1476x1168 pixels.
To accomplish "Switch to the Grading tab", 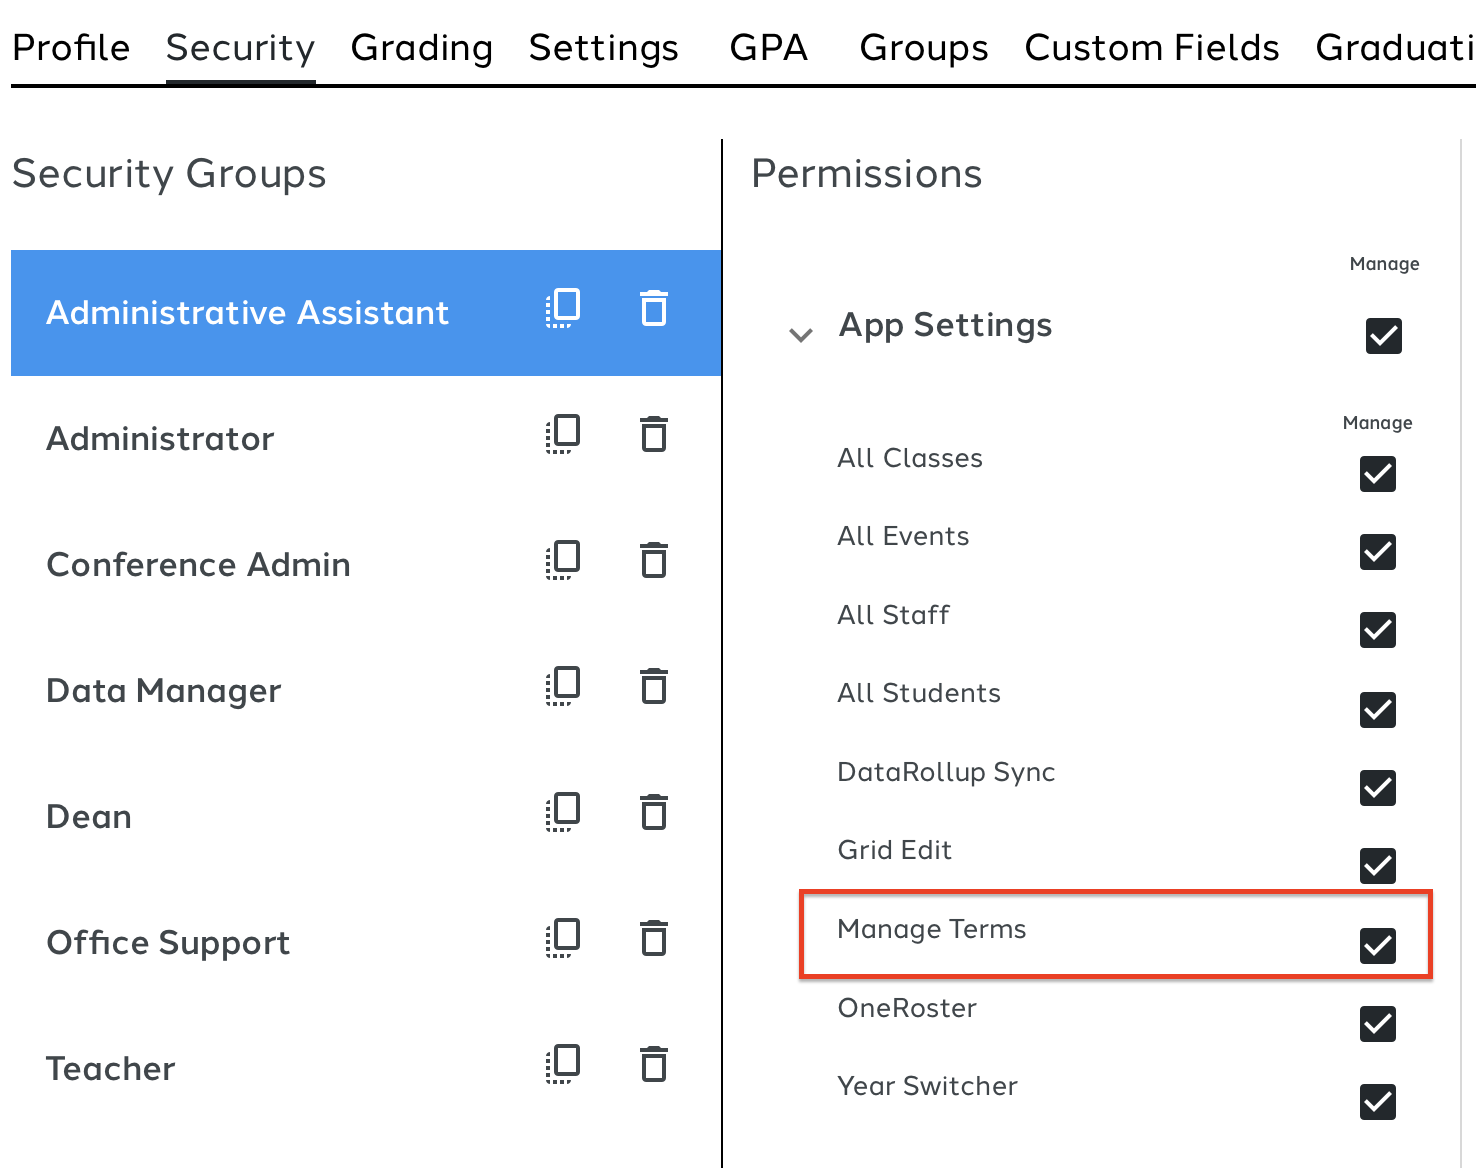I will [x=421, y=48].
